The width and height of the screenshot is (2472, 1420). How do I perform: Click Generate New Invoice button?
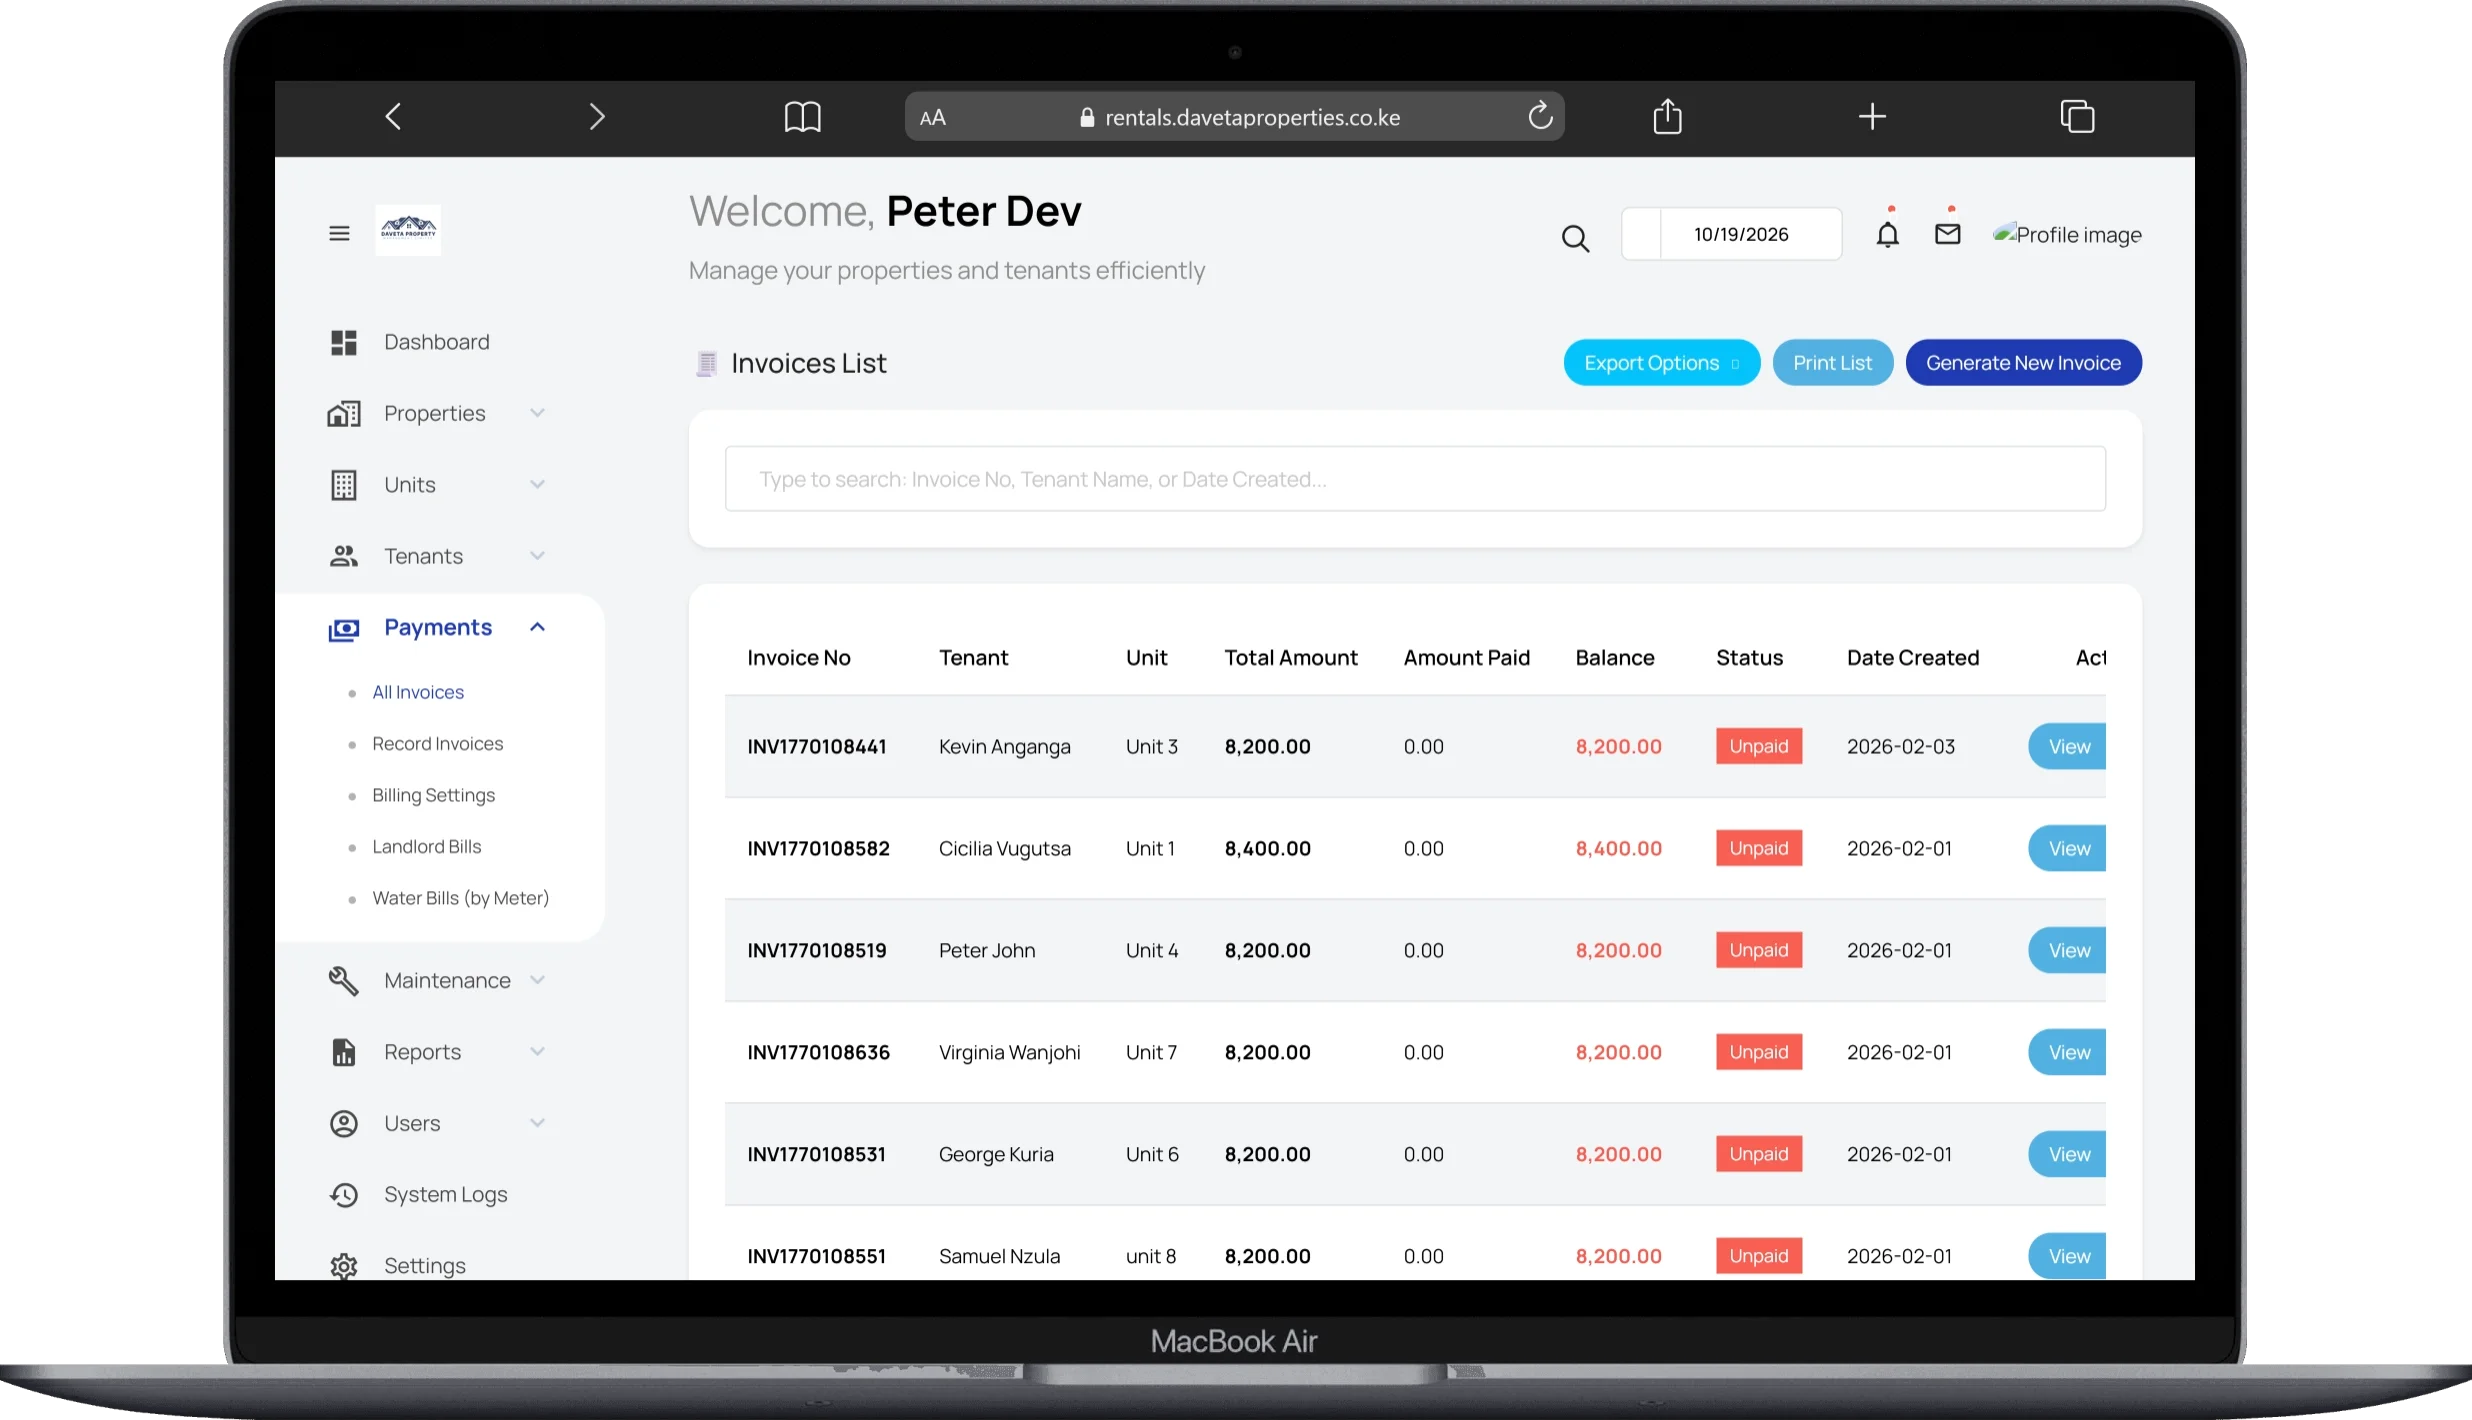(2023, 363)
